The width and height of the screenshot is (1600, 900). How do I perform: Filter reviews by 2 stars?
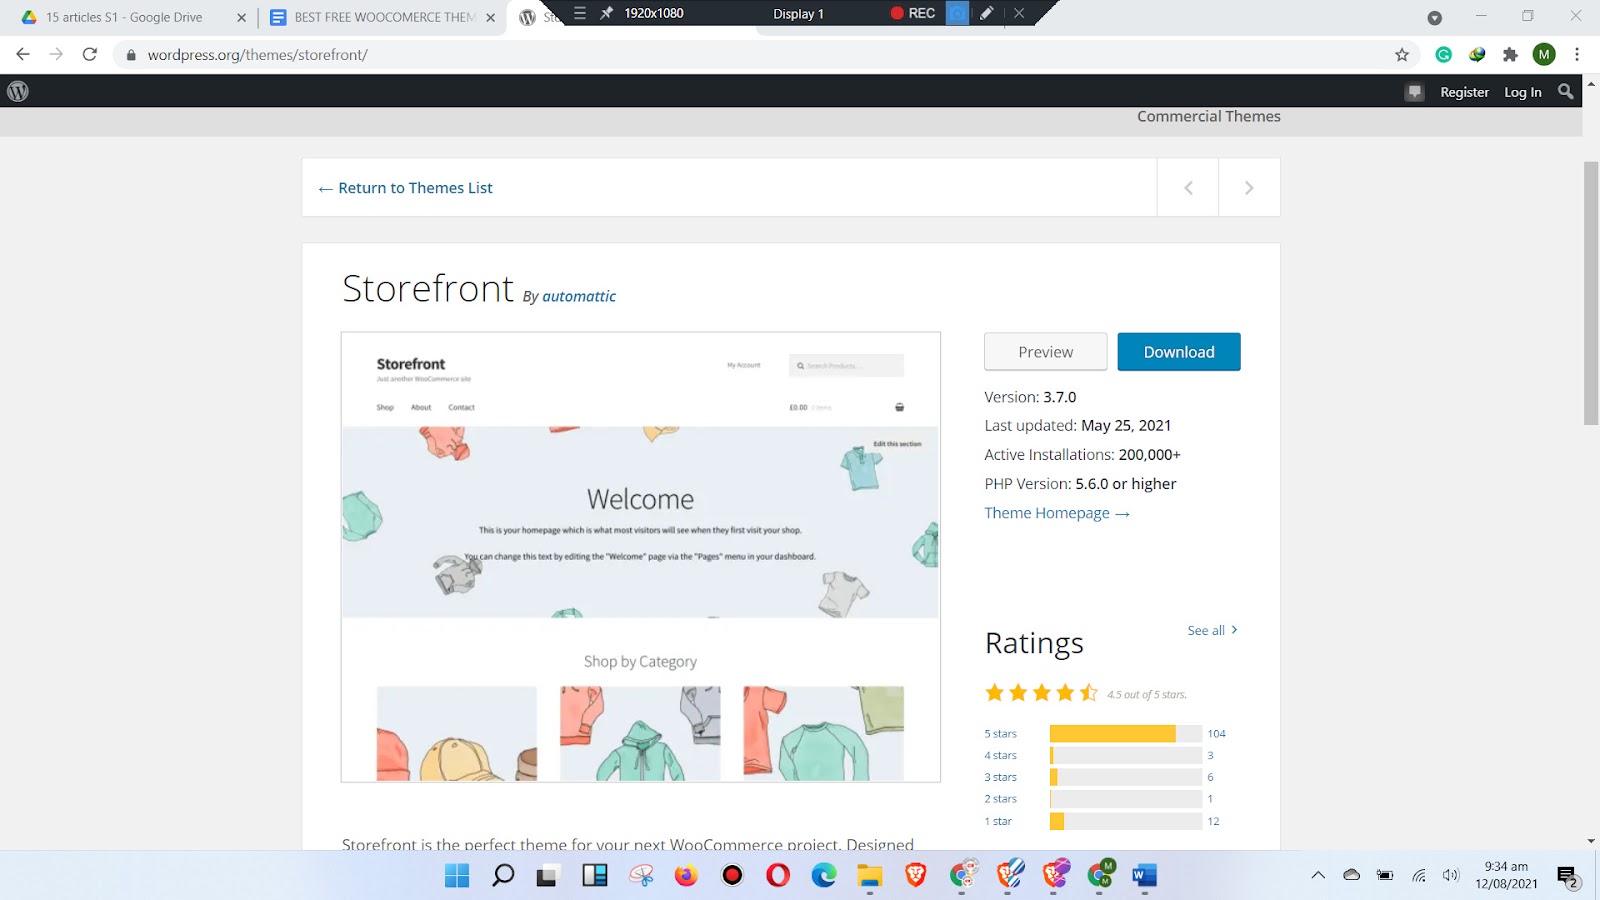(x=1000, y=799)
